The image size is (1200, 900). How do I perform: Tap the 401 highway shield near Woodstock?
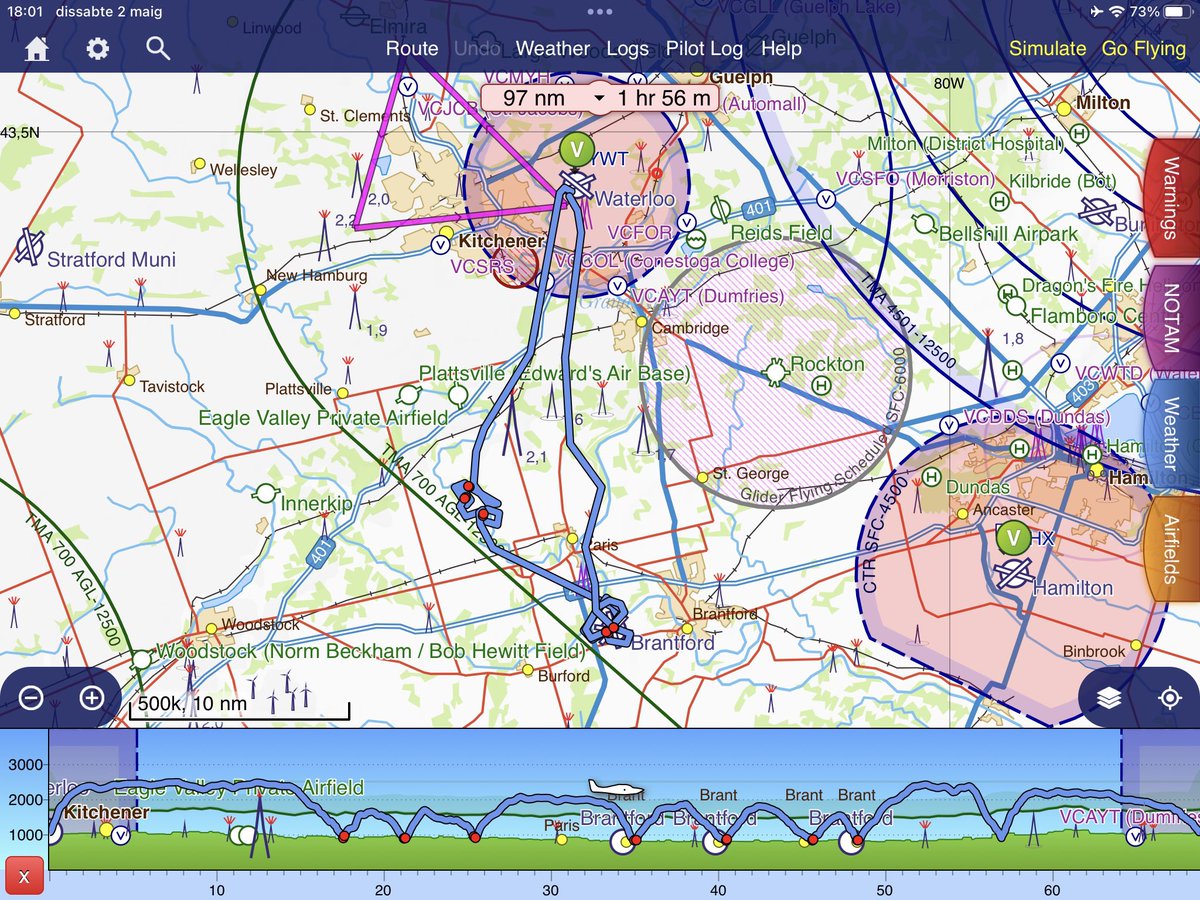coord(319,552)
